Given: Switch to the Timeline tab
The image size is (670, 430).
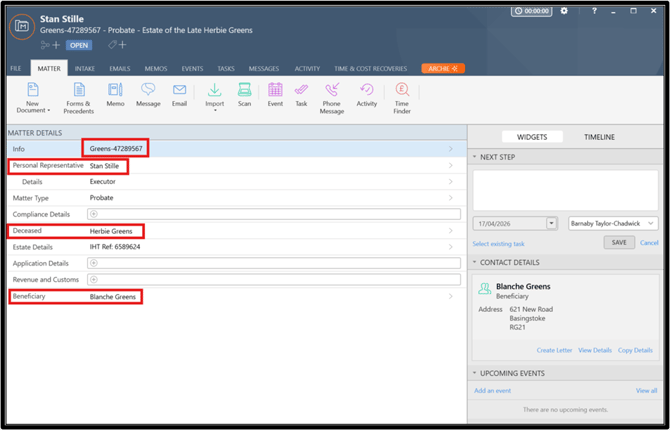Looking at the screenshot, I should [599, 137].
